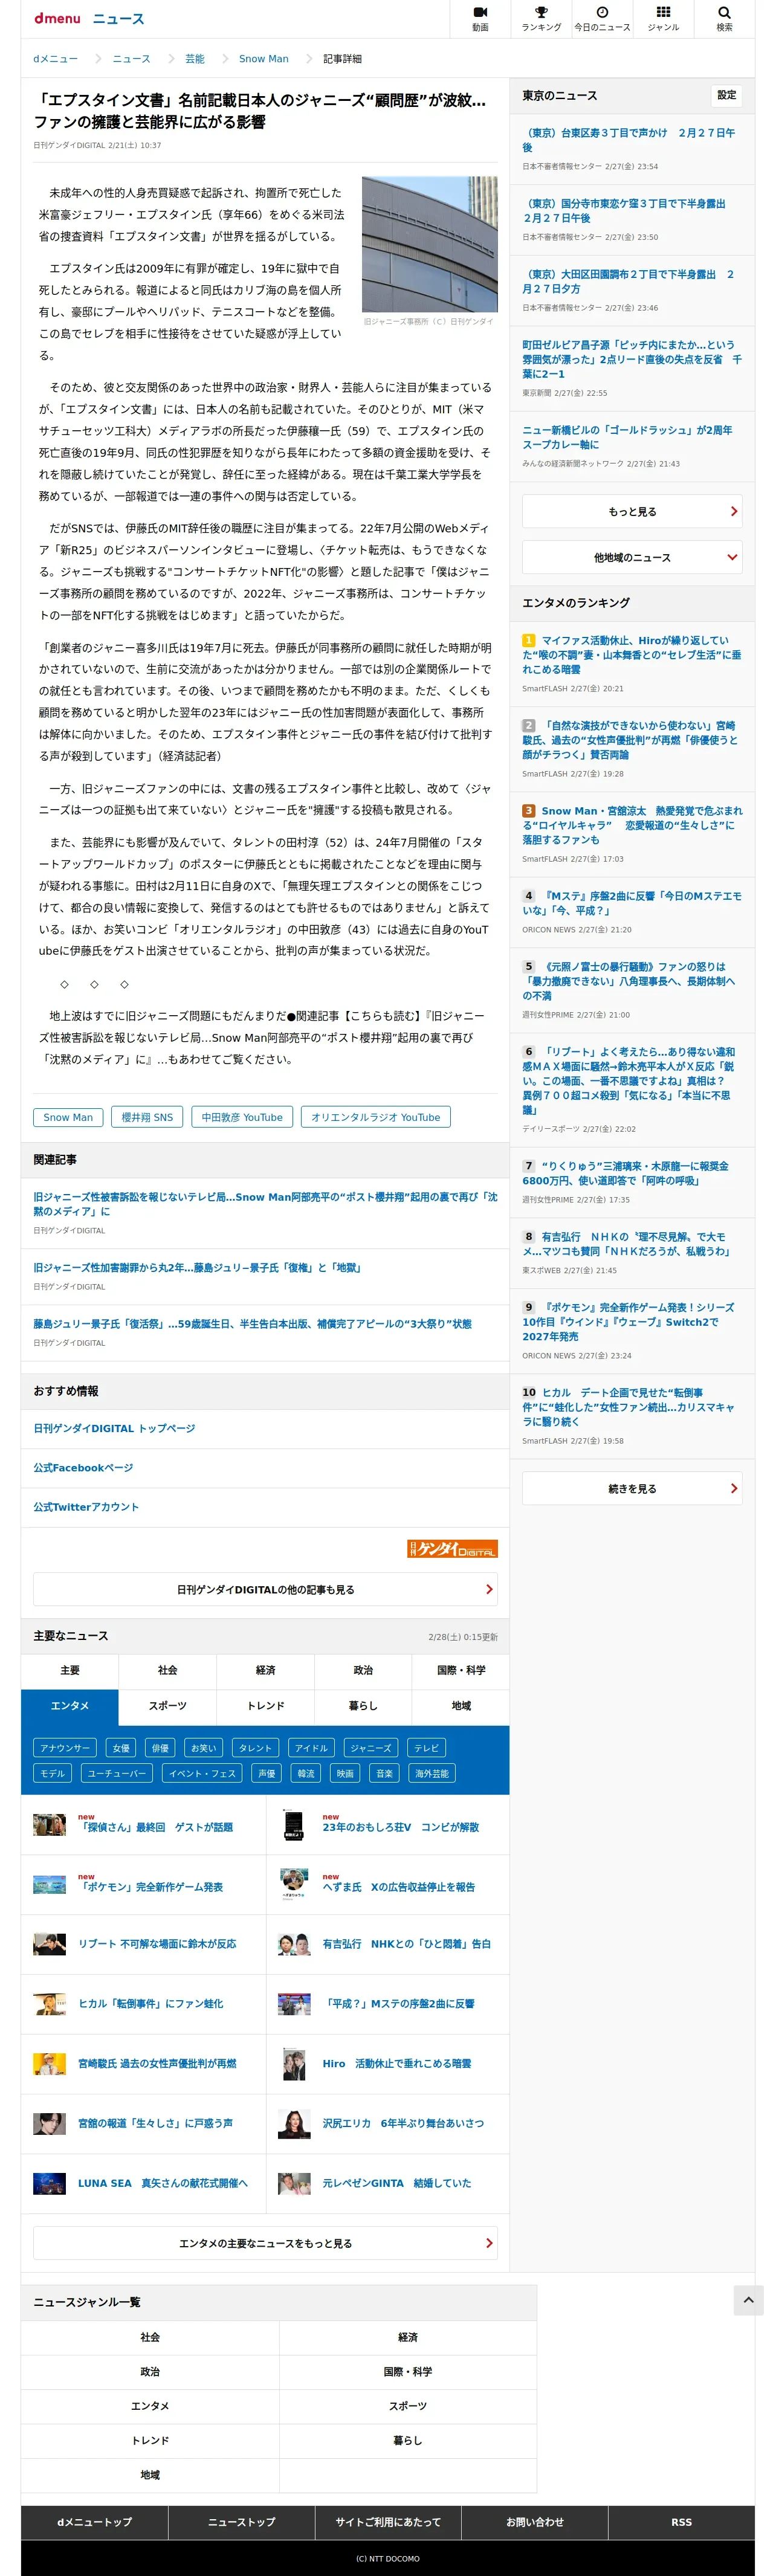The height and width of the screenshot is (2576, 776).
Task: Select the 地域 news tab
Action: (x=461, y=1706)
